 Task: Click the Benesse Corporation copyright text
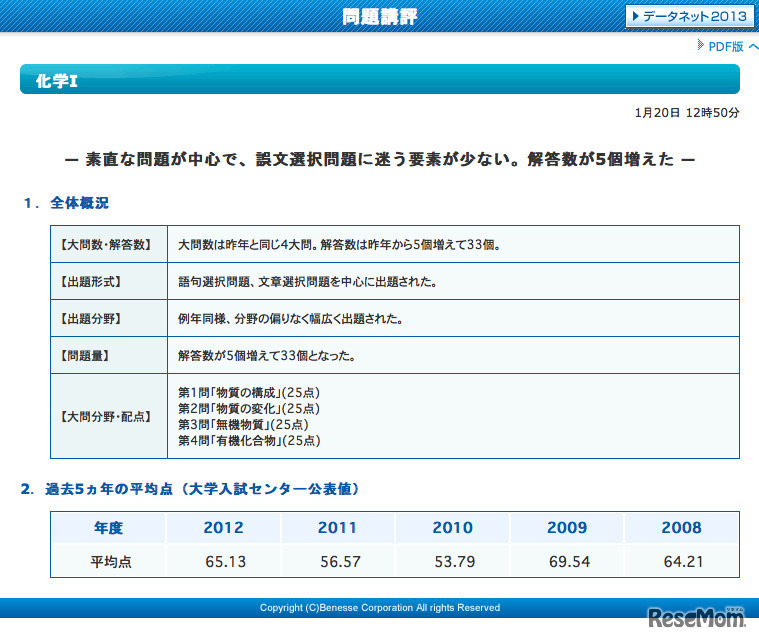click(x=379, y=607)
